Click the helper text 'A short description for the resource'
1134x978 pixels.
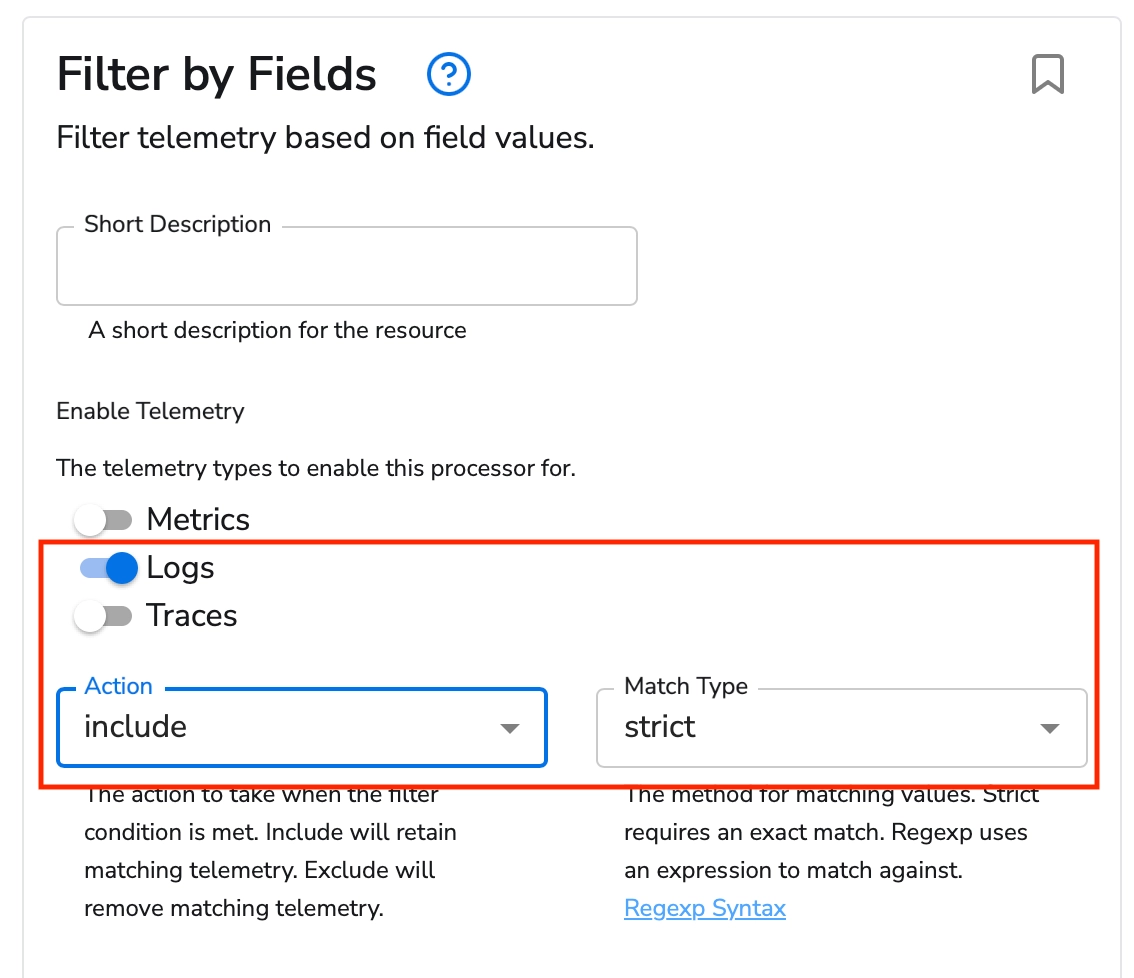[277, 330]
